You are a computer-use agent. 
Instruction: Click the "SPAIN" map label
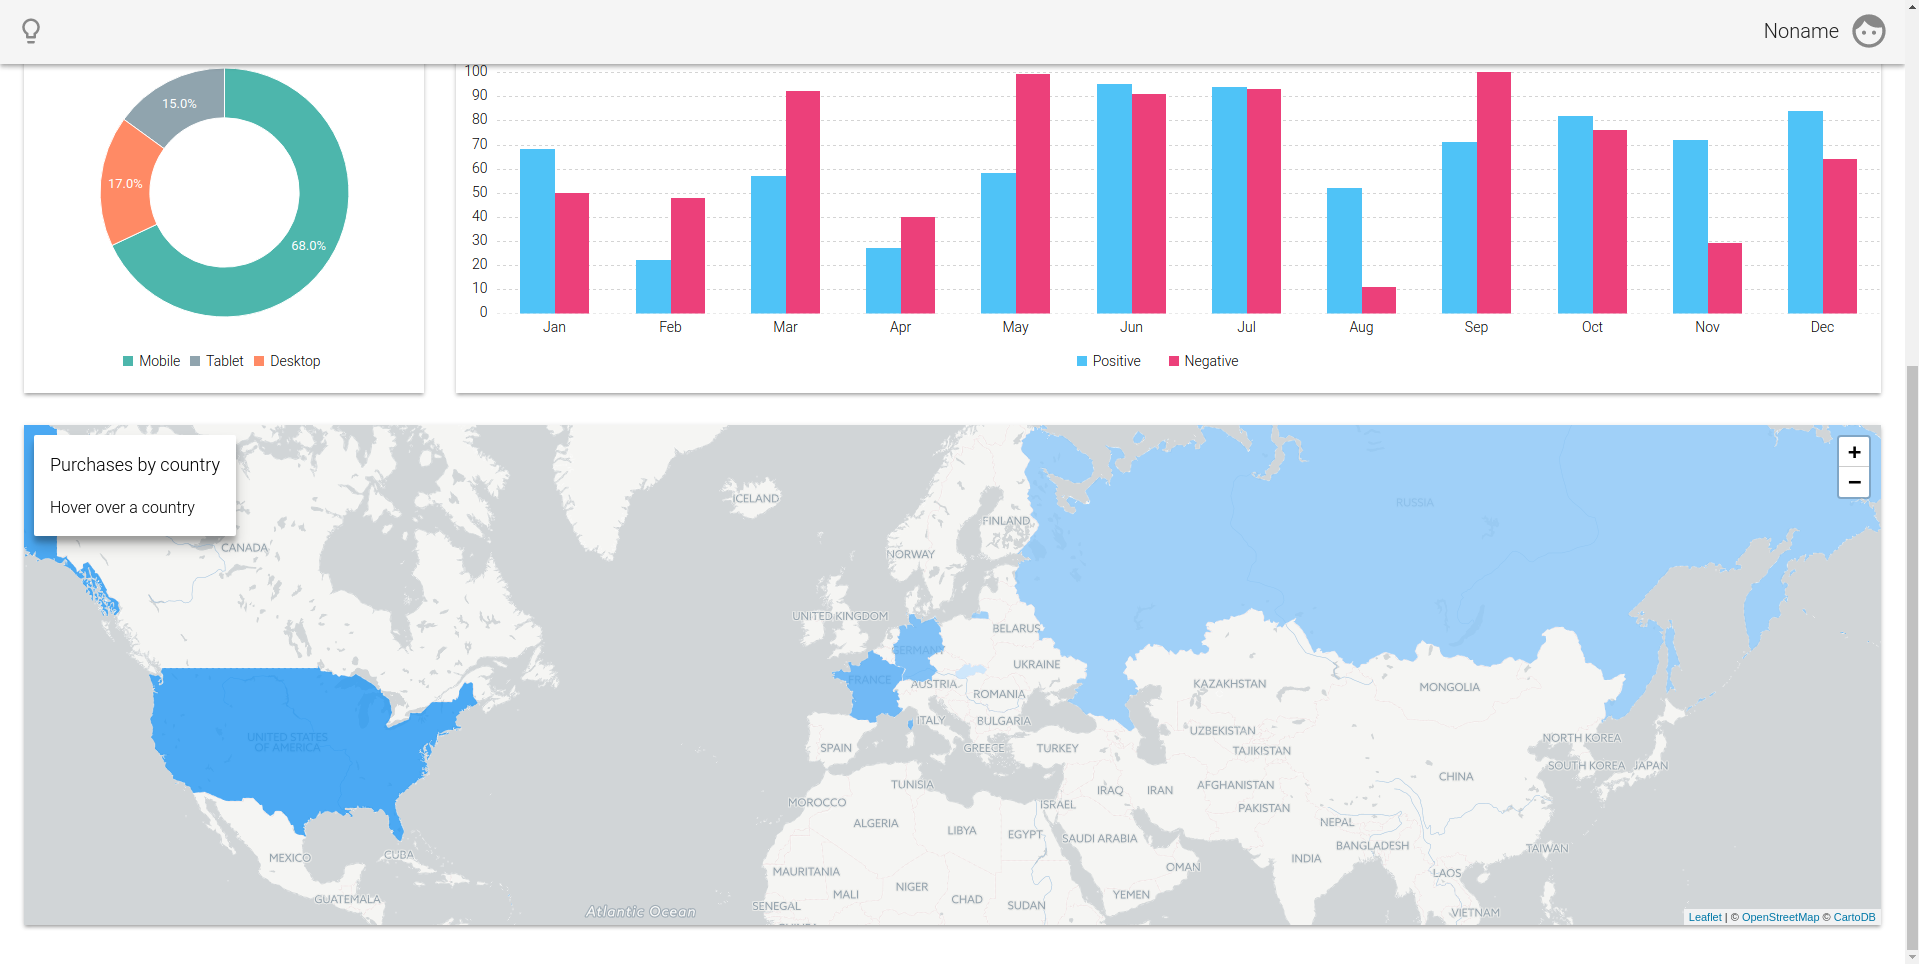click(x=836, y=748)
